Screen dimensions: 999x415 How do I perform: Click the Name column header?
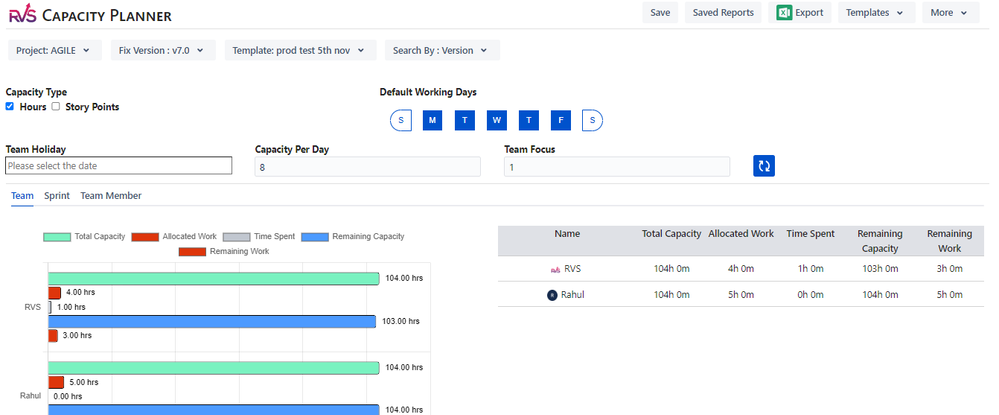(x=567, y=234)
